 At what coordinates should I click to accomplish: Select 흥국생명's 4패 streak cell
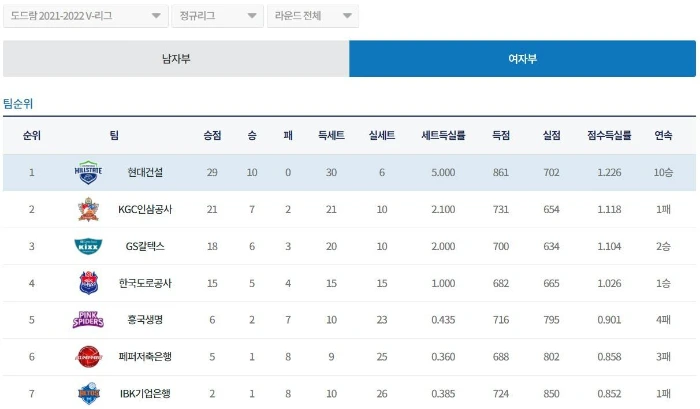(x=663, y=320)
